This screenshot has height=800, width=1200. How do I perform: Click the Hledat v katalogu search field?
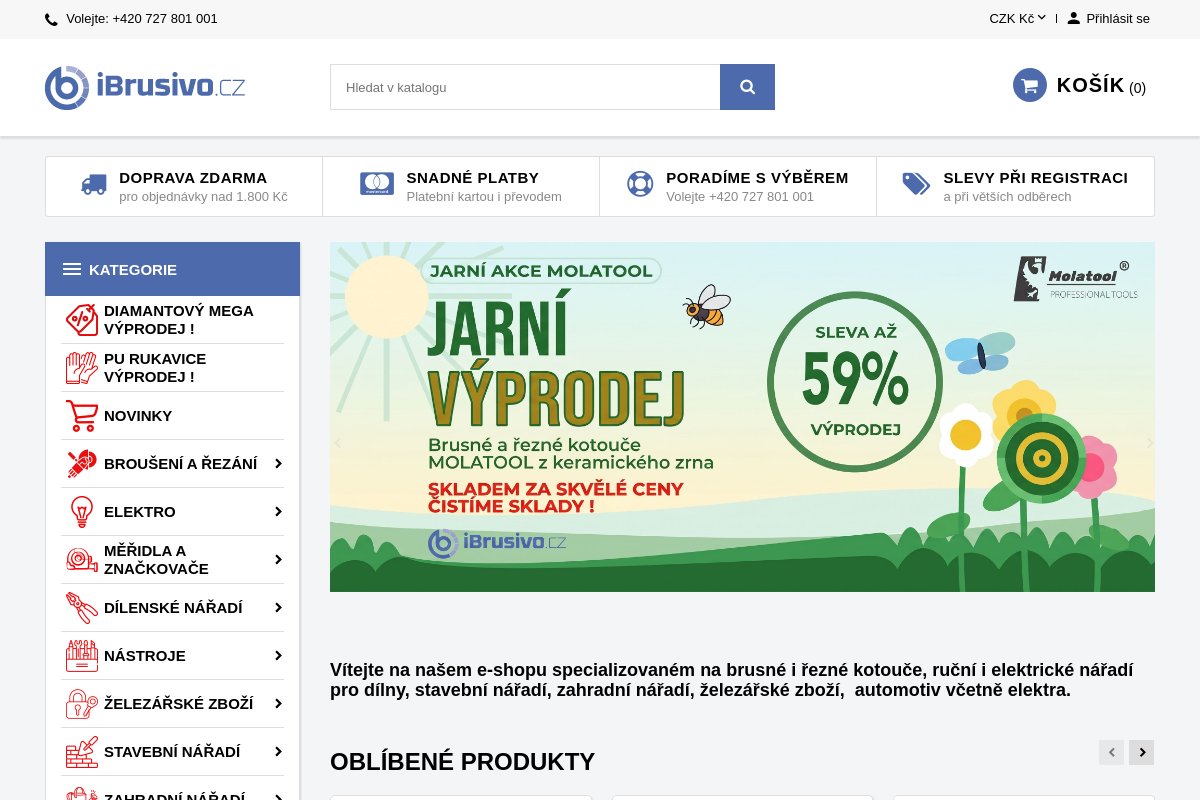click(x=525, y=87)
